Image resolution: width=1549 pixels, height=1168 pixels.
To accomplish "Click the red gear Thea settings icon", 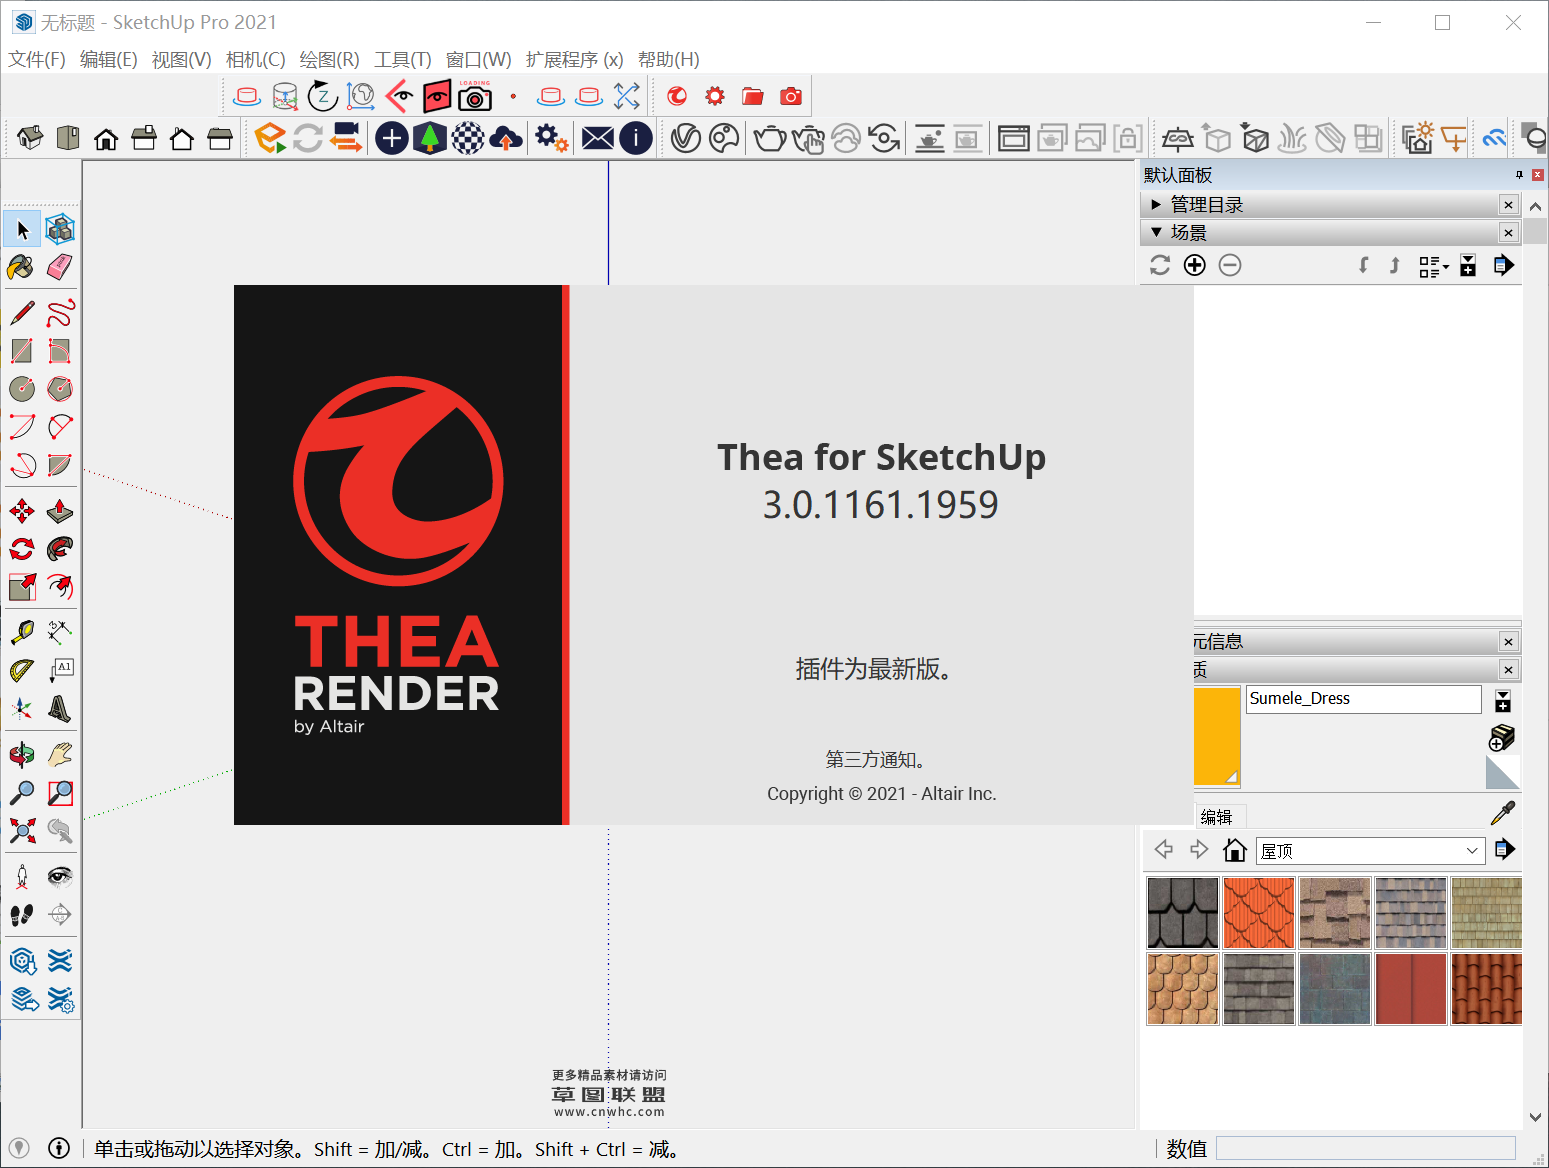I will point(715,96).
